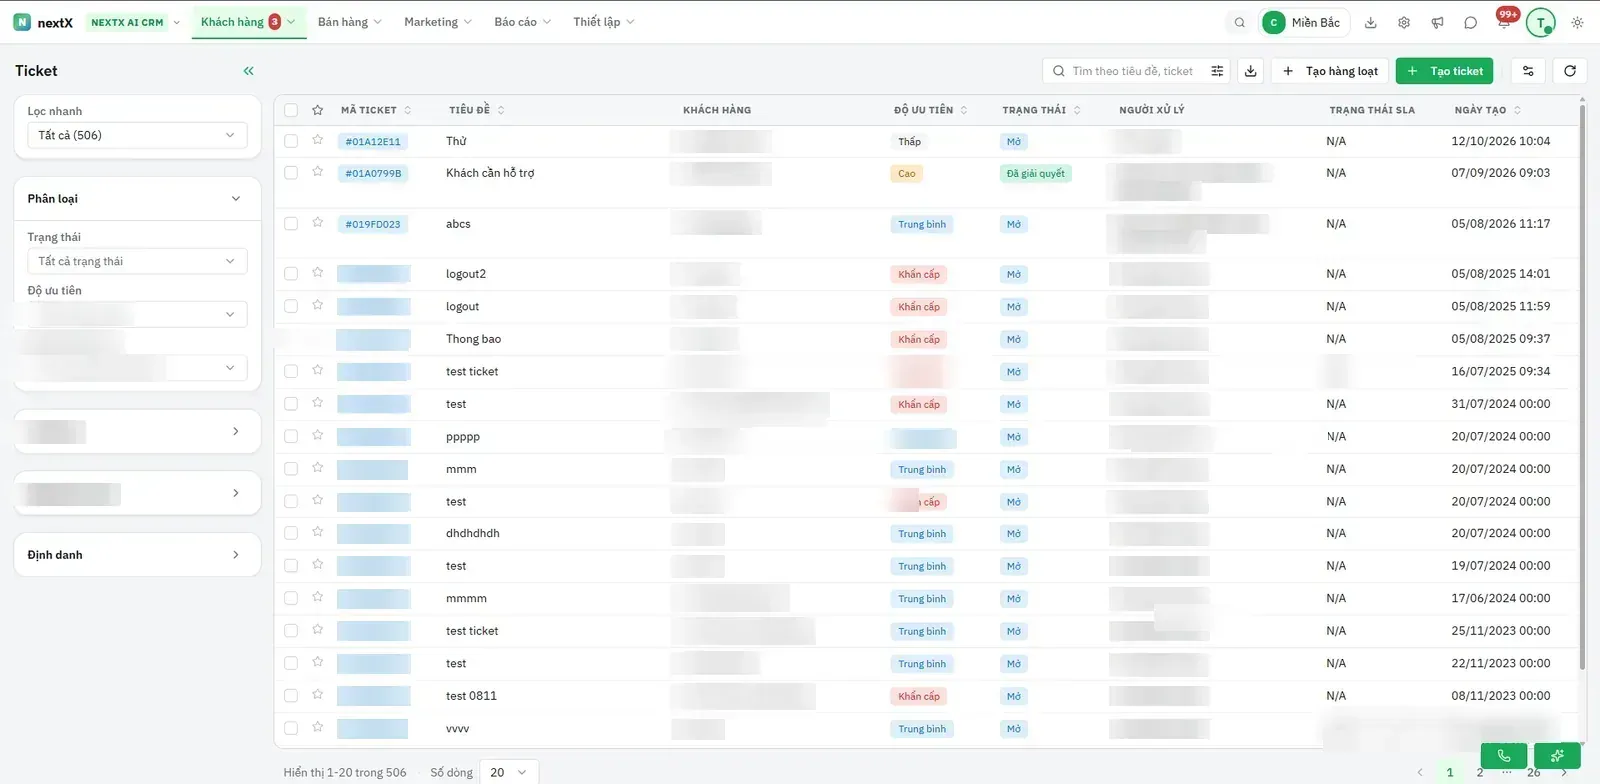This screenshot has width=1600, height=784.
Task: Star the 'Thử' ticket
Action: click(x=318, y=141)
